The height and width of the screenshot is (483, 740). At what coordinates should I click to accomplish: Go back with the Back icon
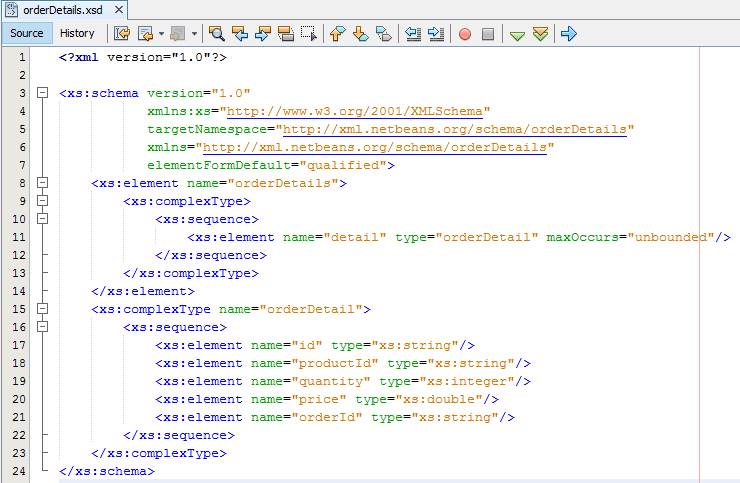pyautogui.click(x=146, y=34)
